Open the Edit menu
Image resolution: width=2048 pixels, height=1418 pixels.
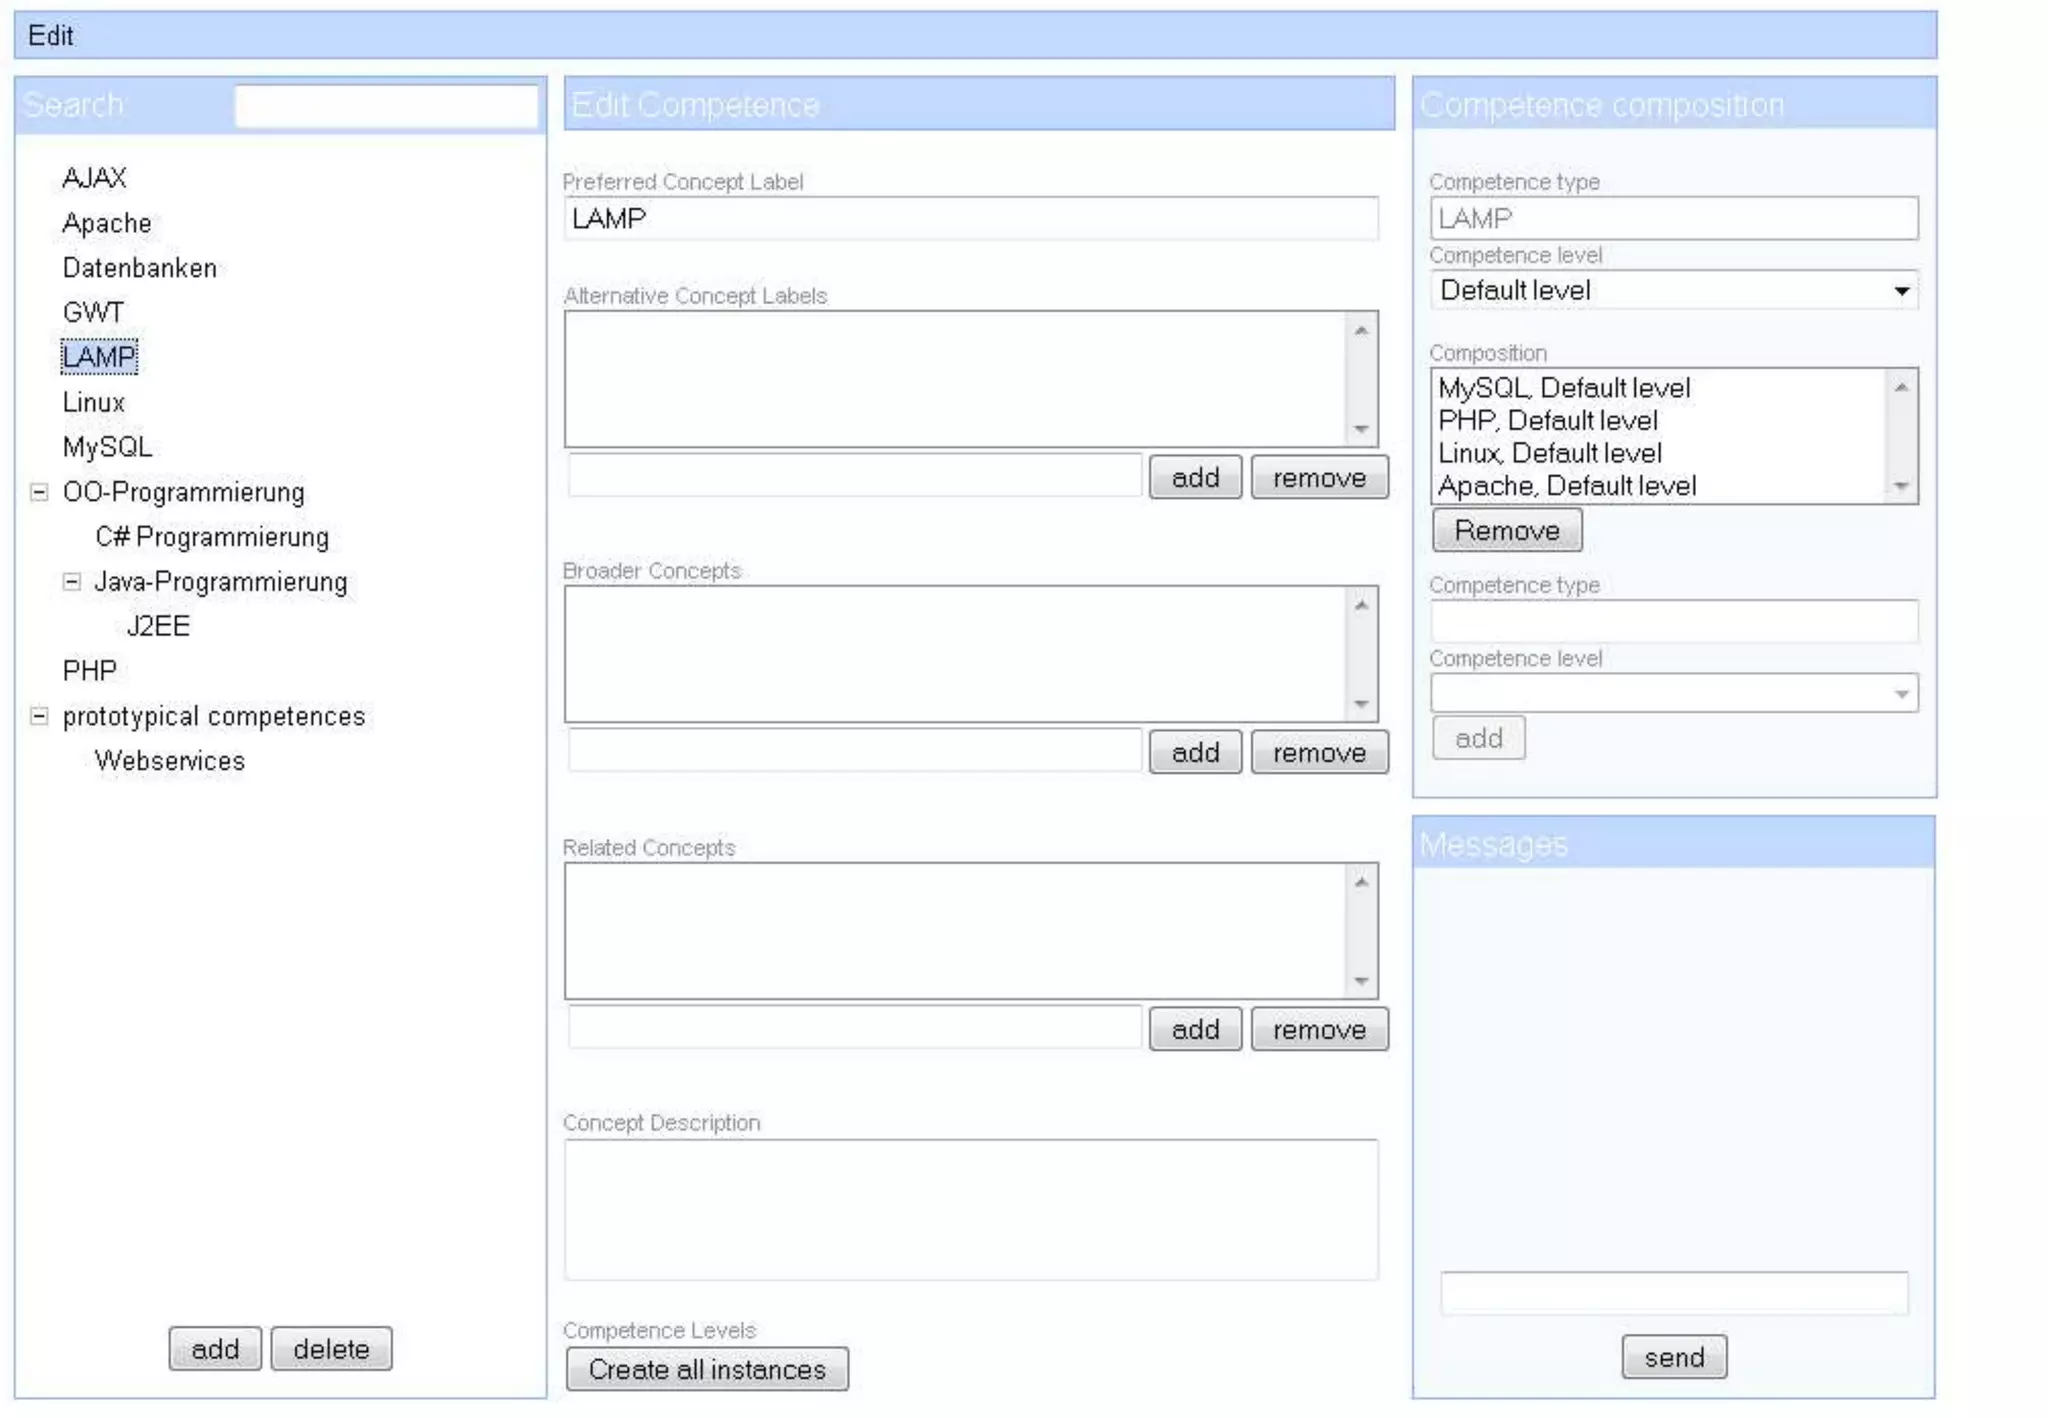(x=50, y=36)
